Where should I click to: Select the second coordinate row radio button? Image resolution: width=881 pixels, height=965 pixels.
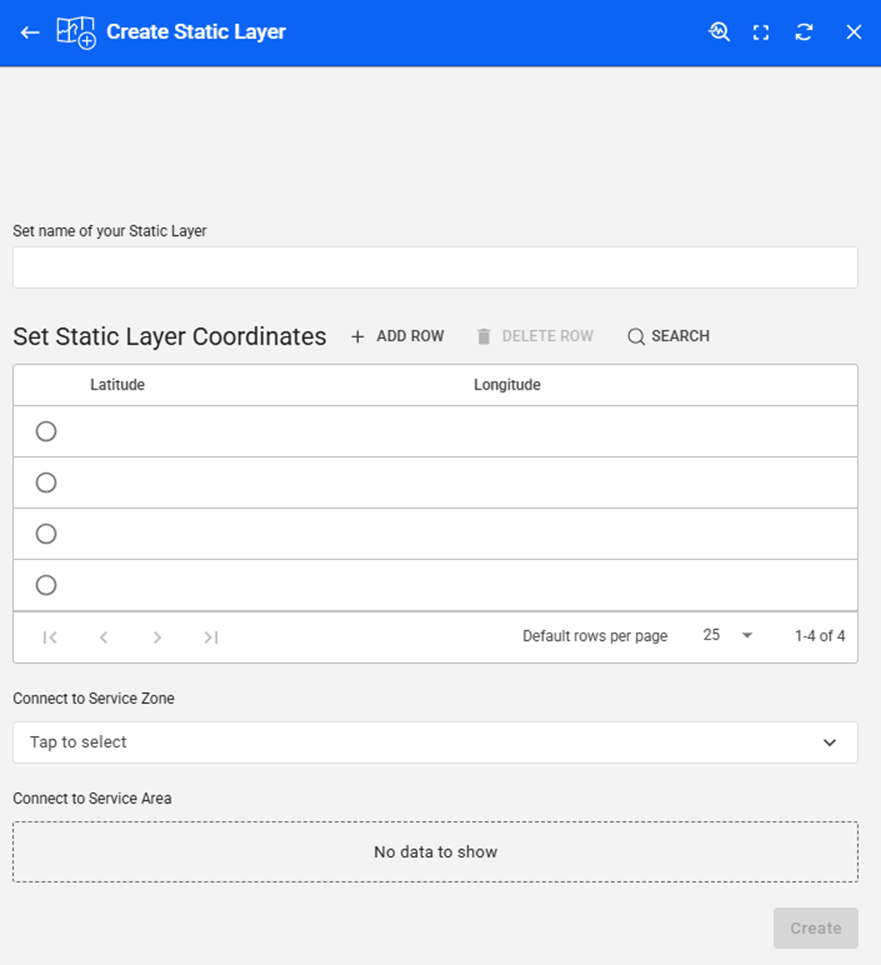46,483
